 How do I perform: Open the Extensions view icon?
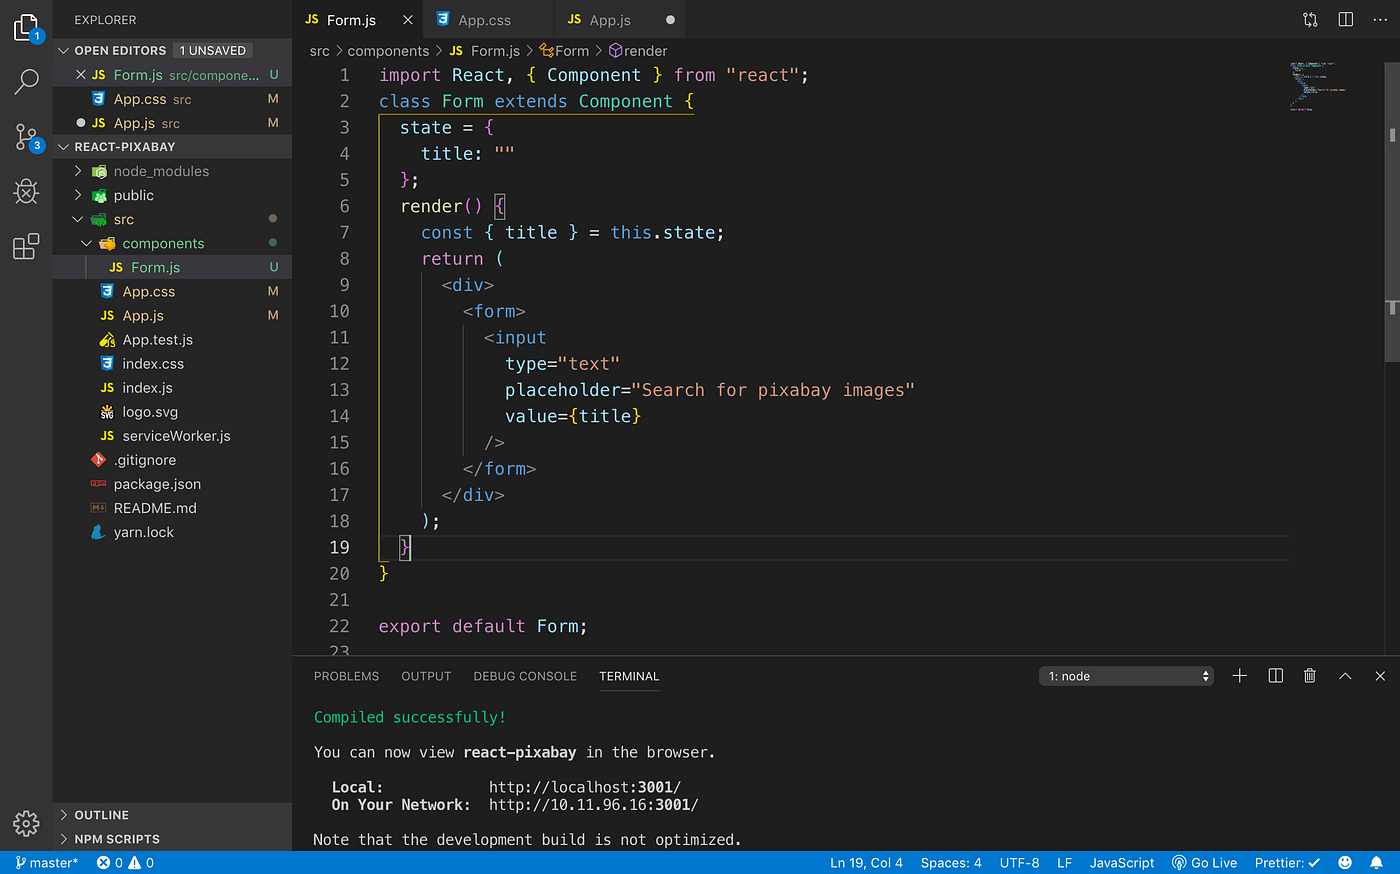pyautogui.click(x=26, y=246)
